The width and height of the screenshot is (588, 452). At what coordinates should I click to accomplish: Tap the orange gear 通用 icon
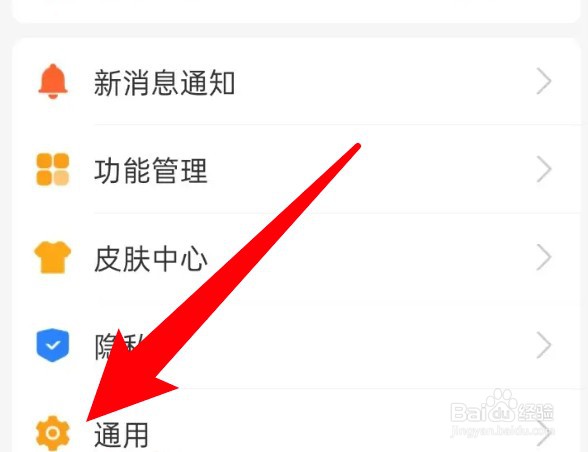tap(53, 433)
